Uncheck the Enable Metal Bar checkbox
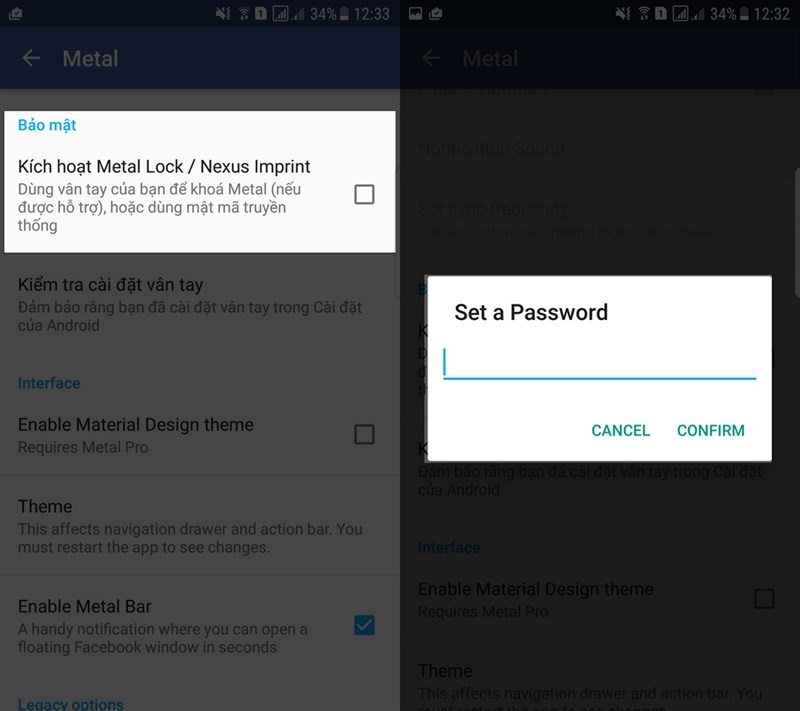This screenshot has height=711, width=800. (x=364, y=625)
